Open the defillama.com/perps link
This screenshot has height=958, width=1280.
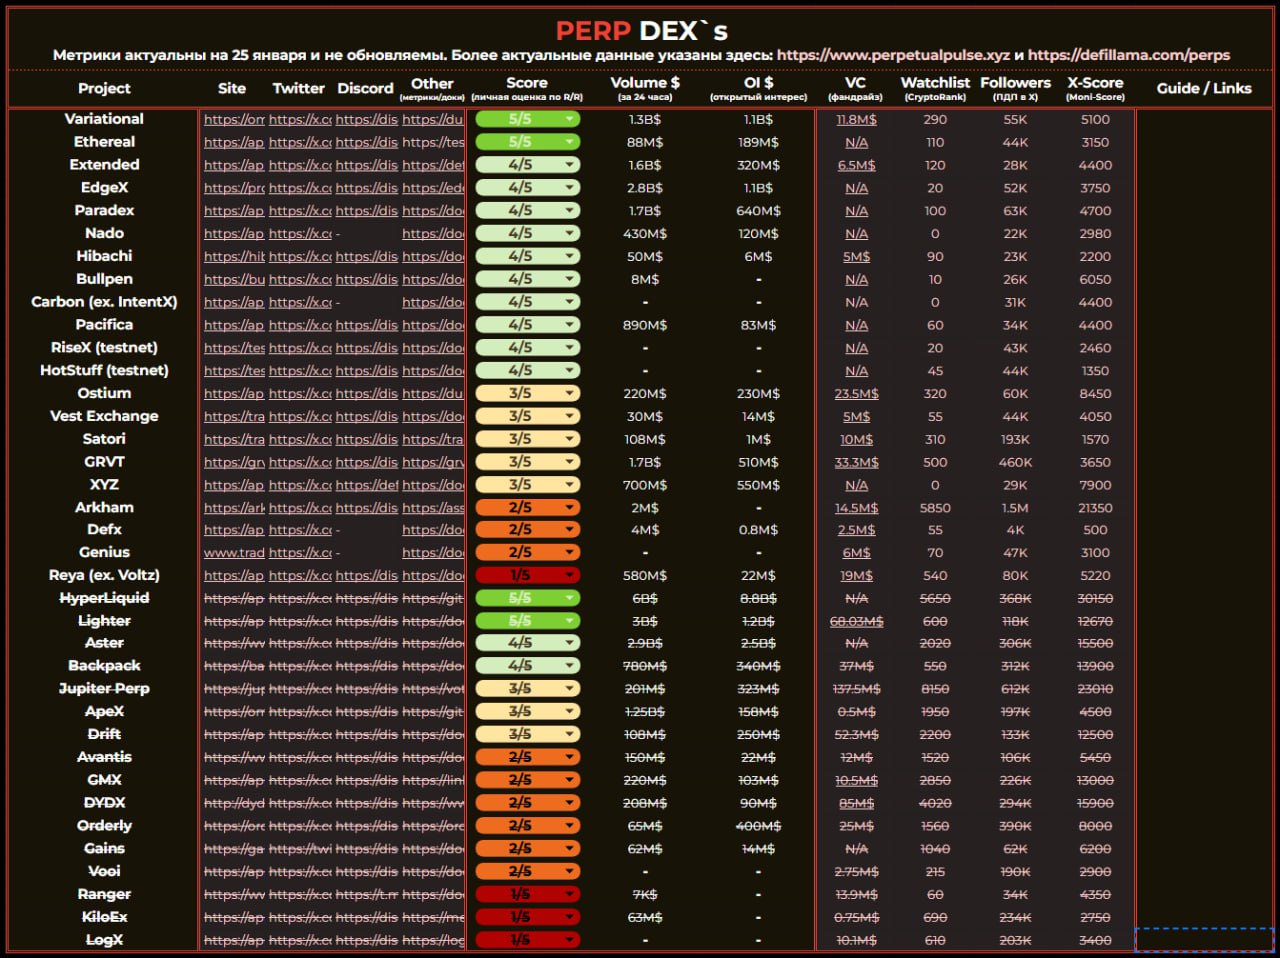click(x=1129, y=55)
